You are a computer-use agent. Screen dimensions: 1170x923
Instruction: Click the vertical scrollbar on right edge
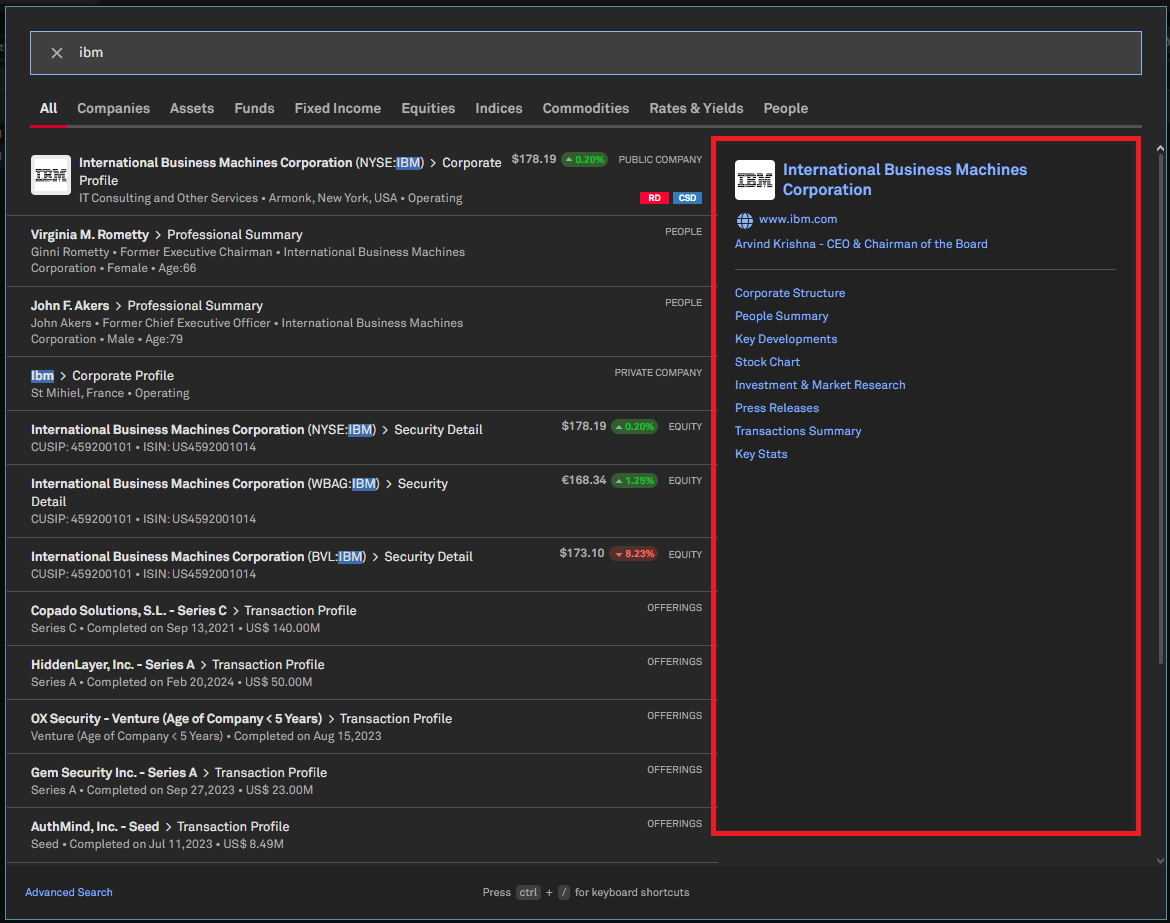coord(1160,400)
